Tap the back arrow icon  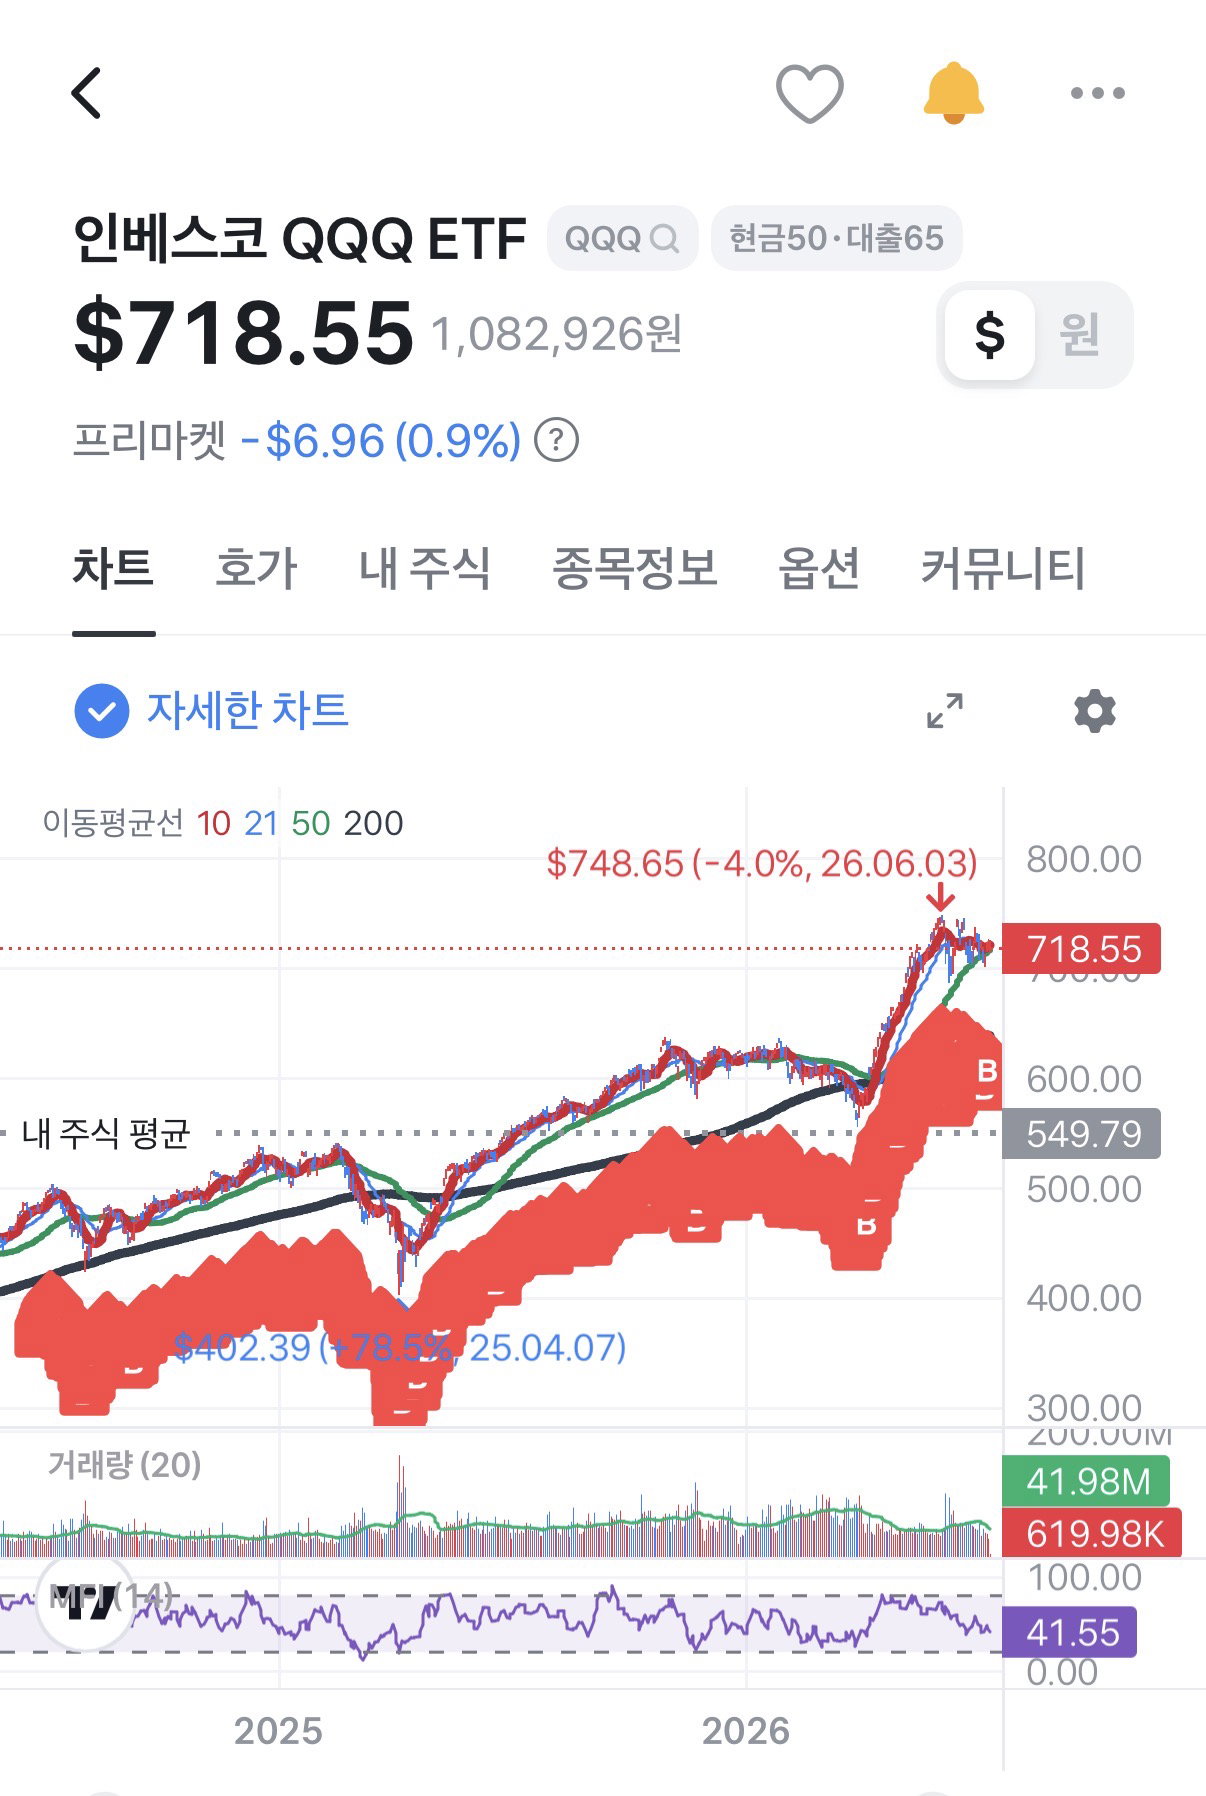(87, 93)
